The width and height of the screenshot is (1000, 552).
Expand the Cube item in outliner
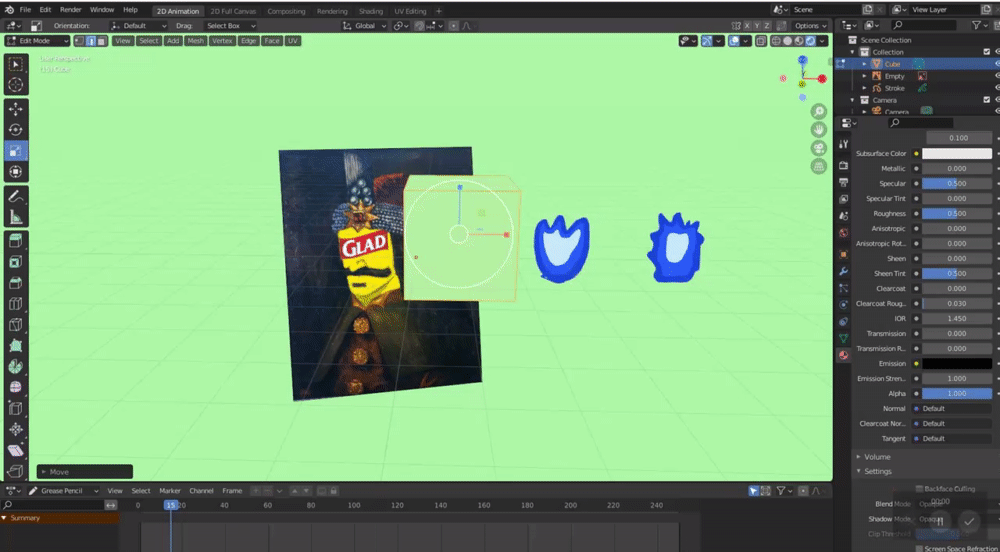point(865,64)
